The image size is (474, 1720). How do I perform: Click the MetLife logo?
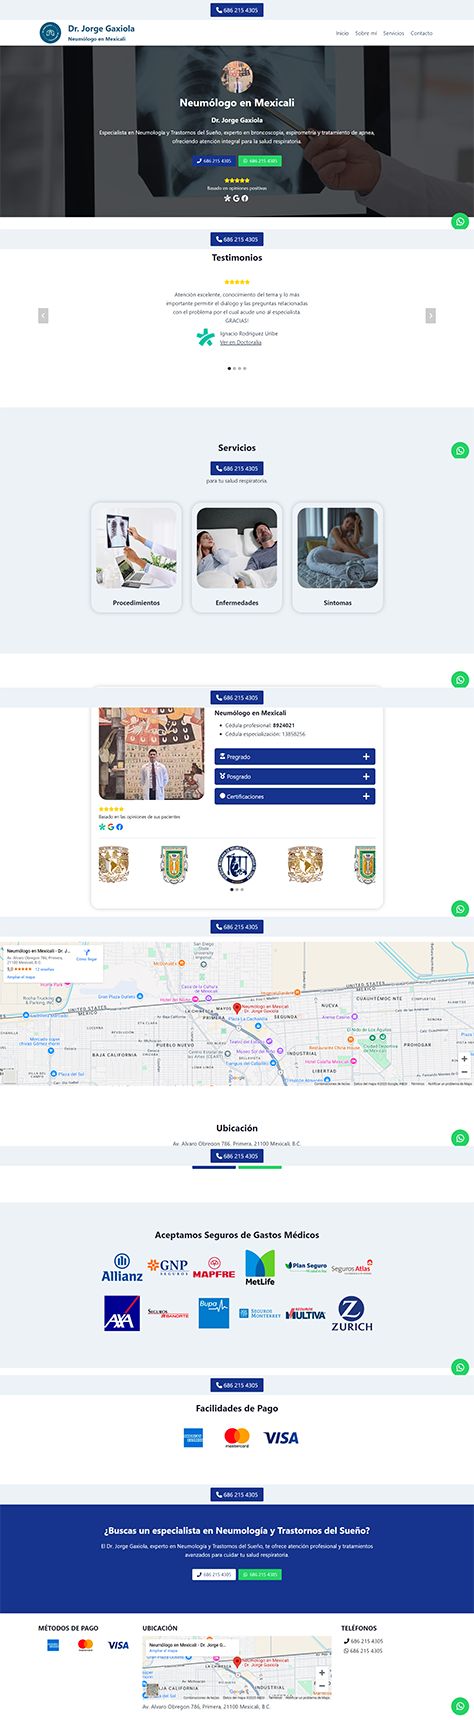click(260, 1267)
